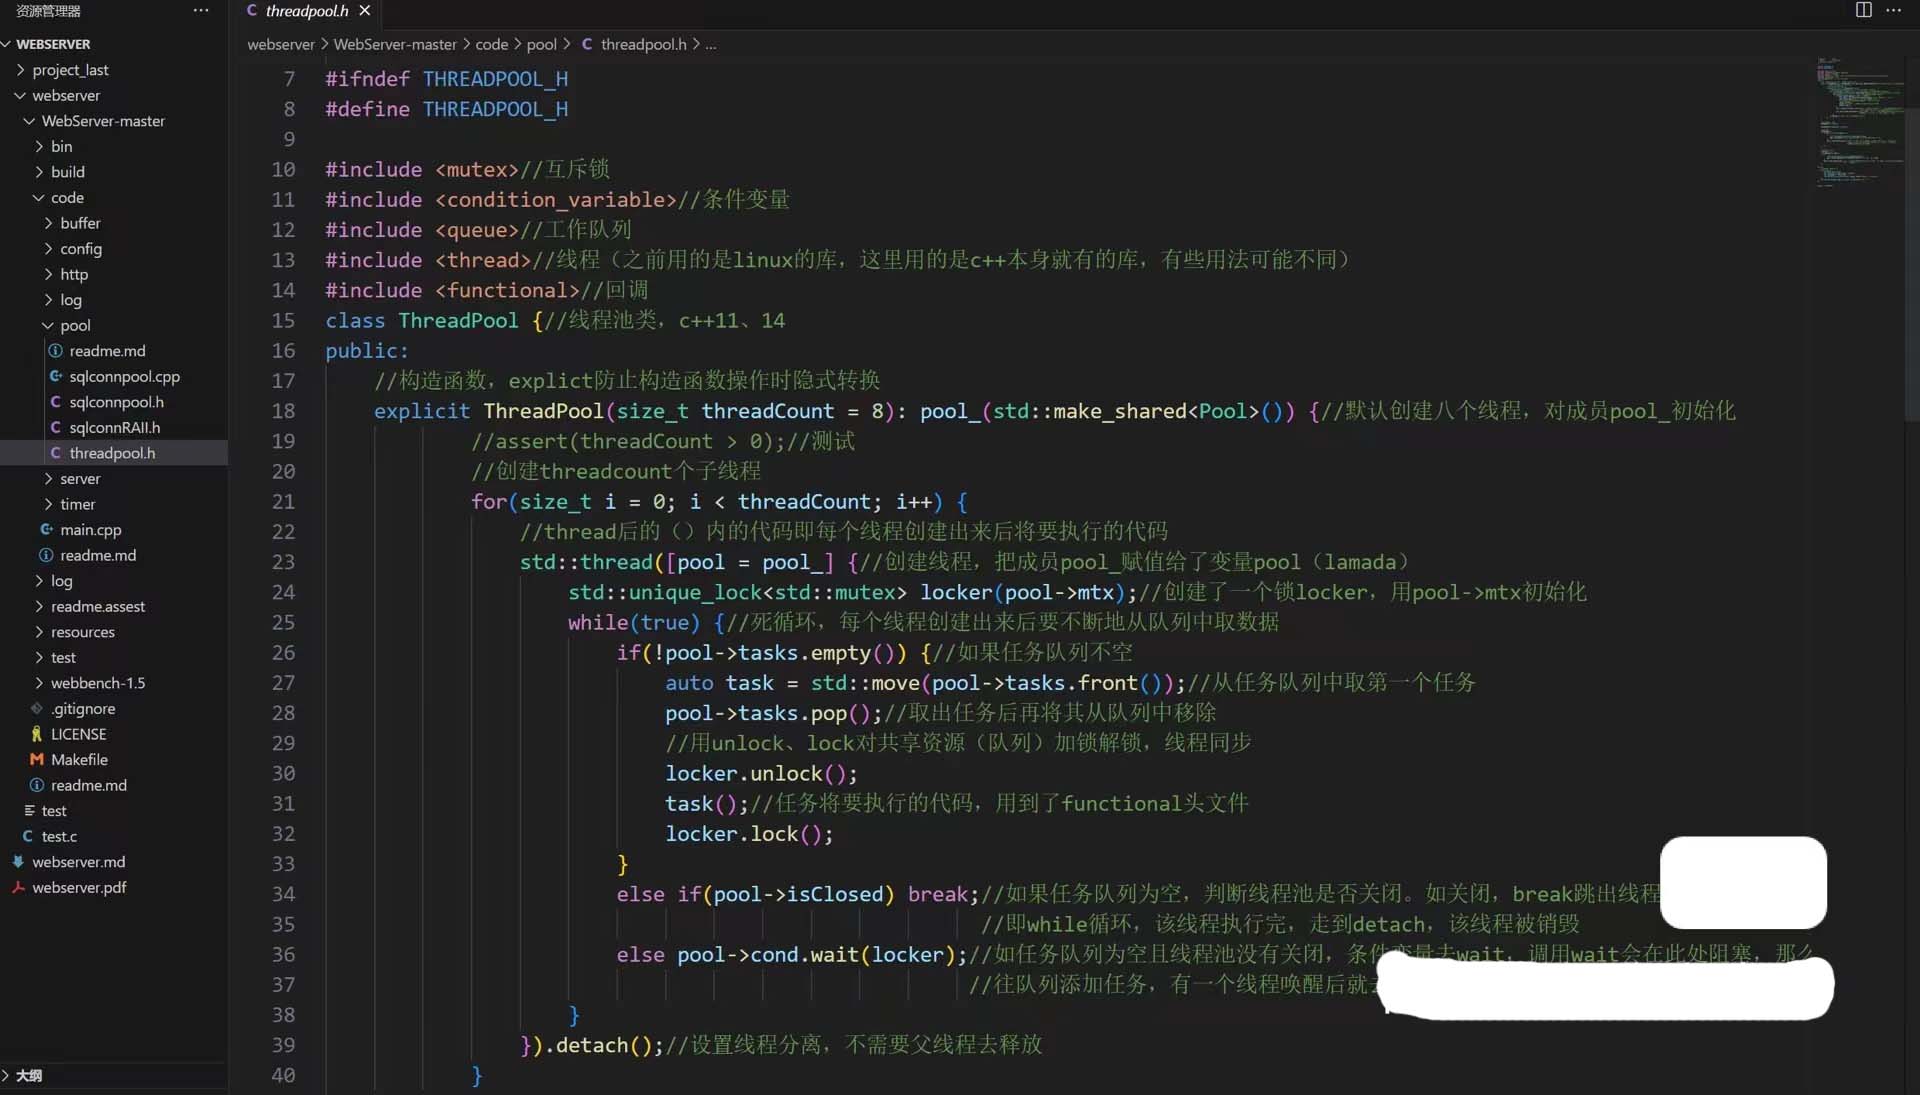Expand the buffer folder
Screen dimensions: 1920x1095
114,223
